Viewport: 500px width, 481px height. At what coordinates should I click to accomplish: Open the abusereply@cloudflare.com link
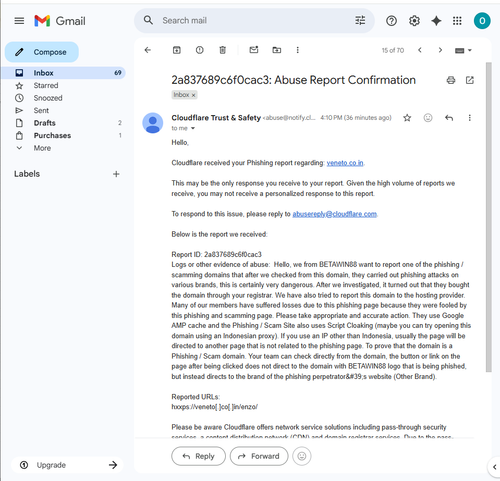point(335,214)
